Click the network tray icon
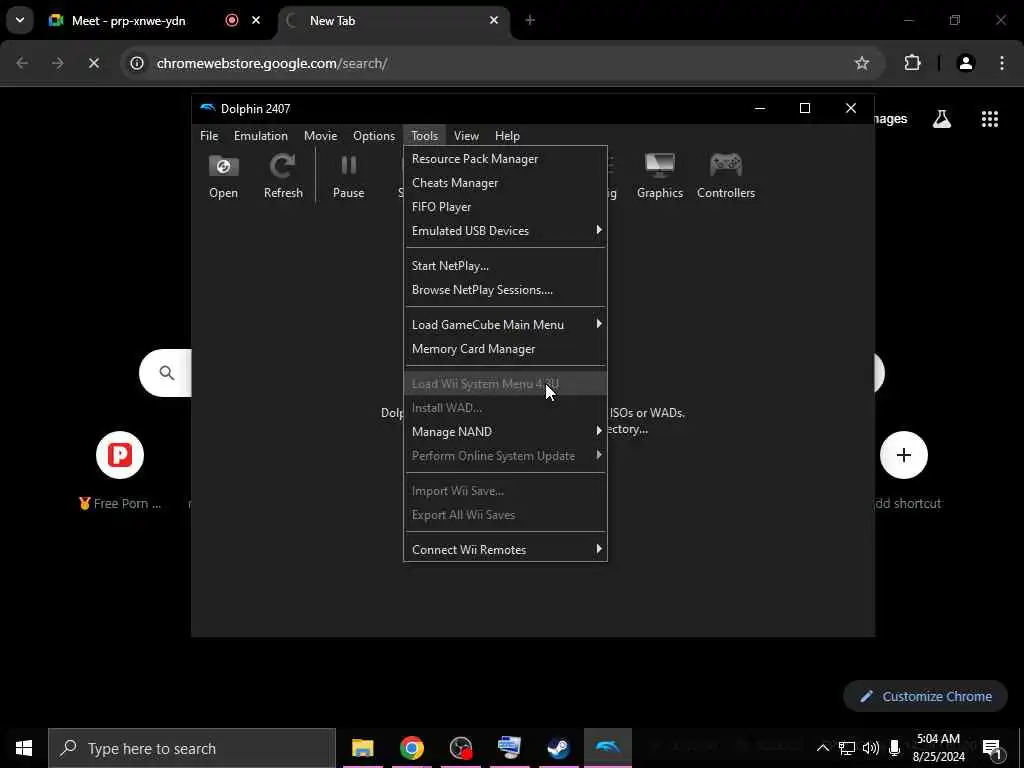 (847, 748)
